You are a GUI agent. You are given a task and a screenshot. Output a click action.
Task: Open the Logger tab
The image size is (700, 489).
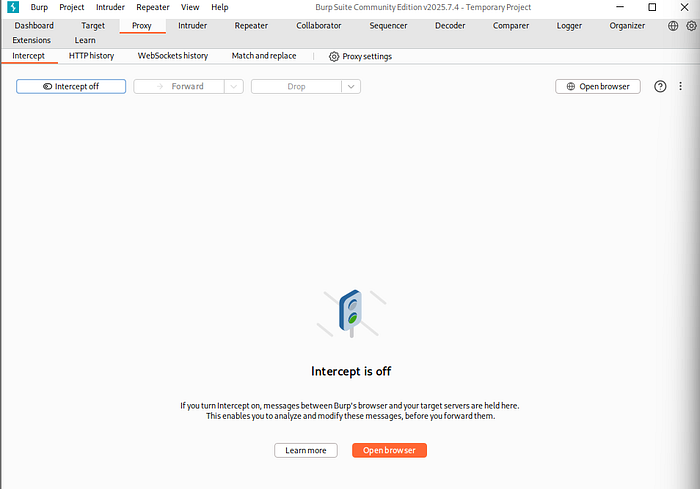pos(569,25)
